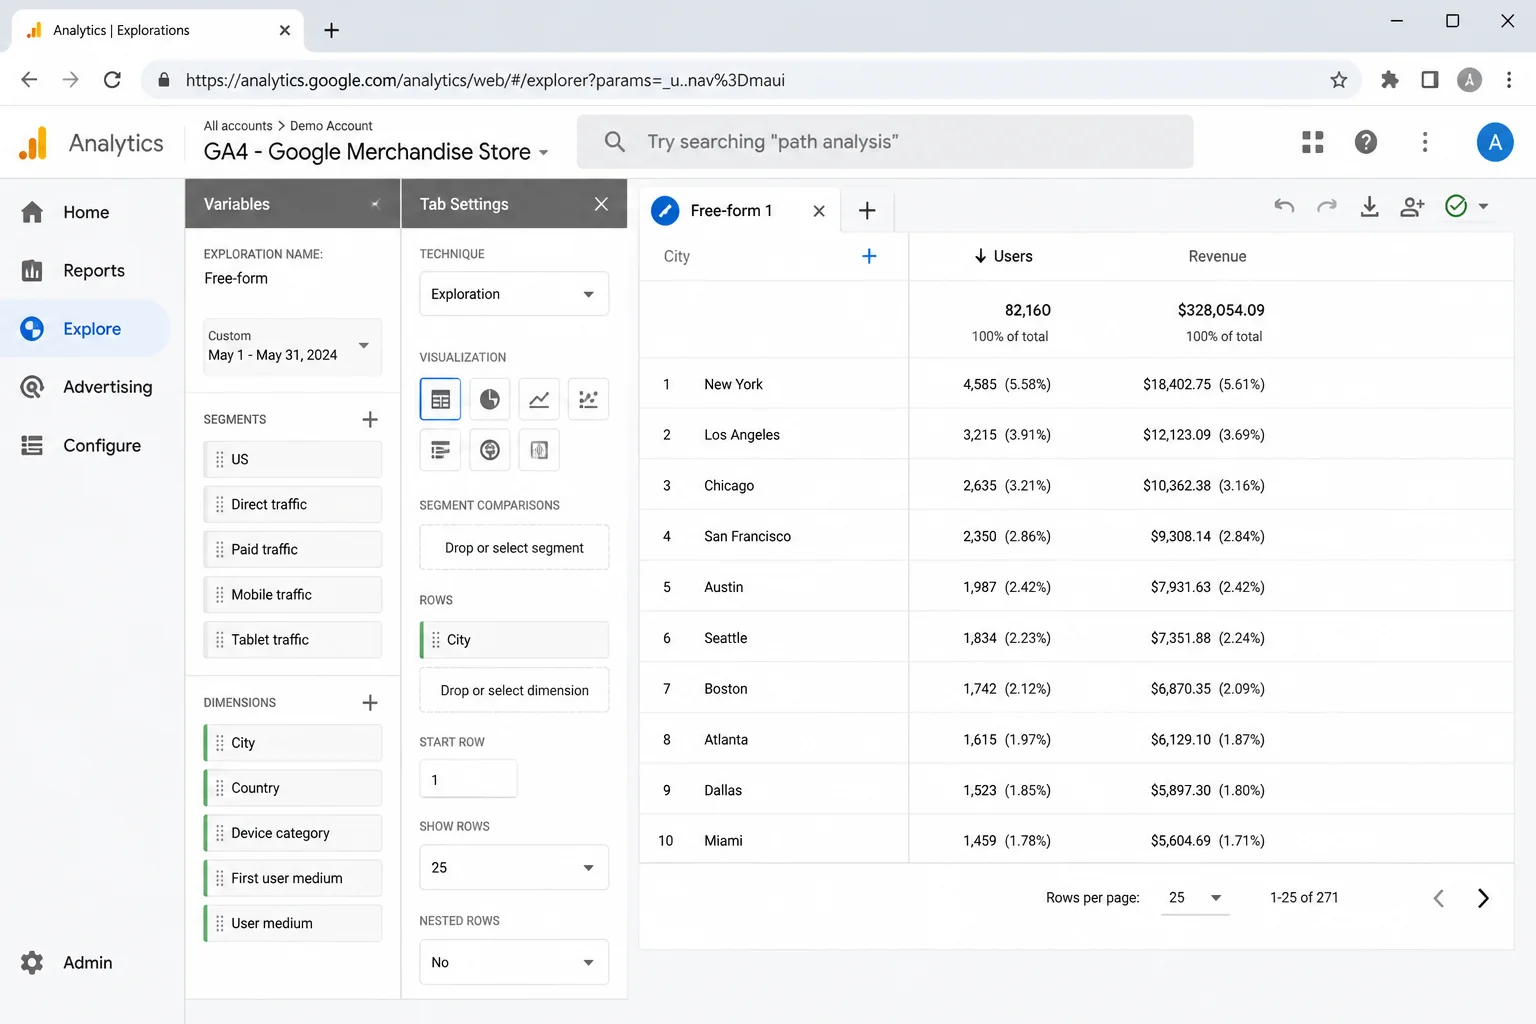Open the Nested Rows dropdown
The width and height of the screenshot is (1536, 1024).
(514, 962)
